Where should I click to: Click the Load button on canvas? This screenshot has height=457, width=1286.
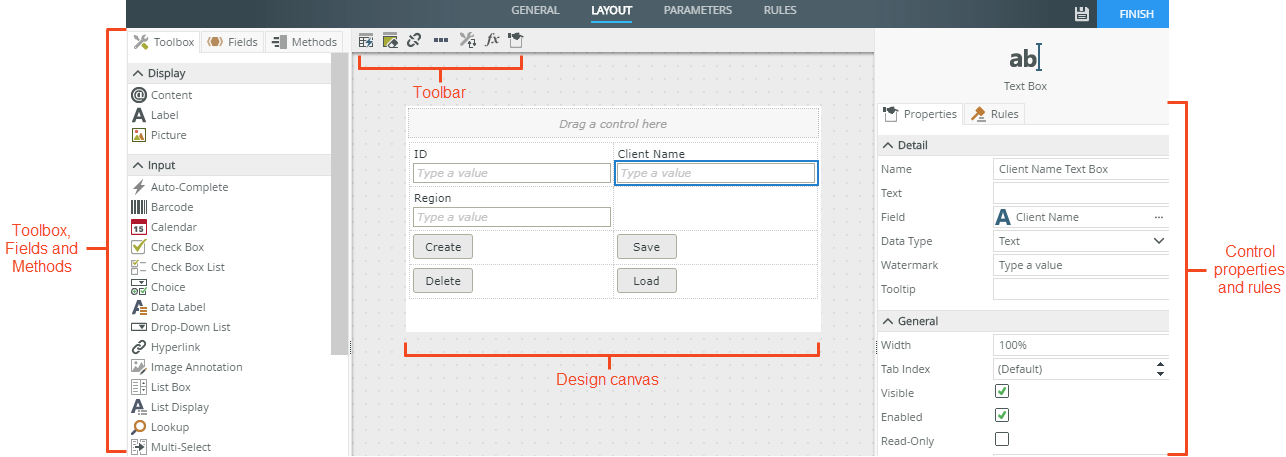point(646,281)
